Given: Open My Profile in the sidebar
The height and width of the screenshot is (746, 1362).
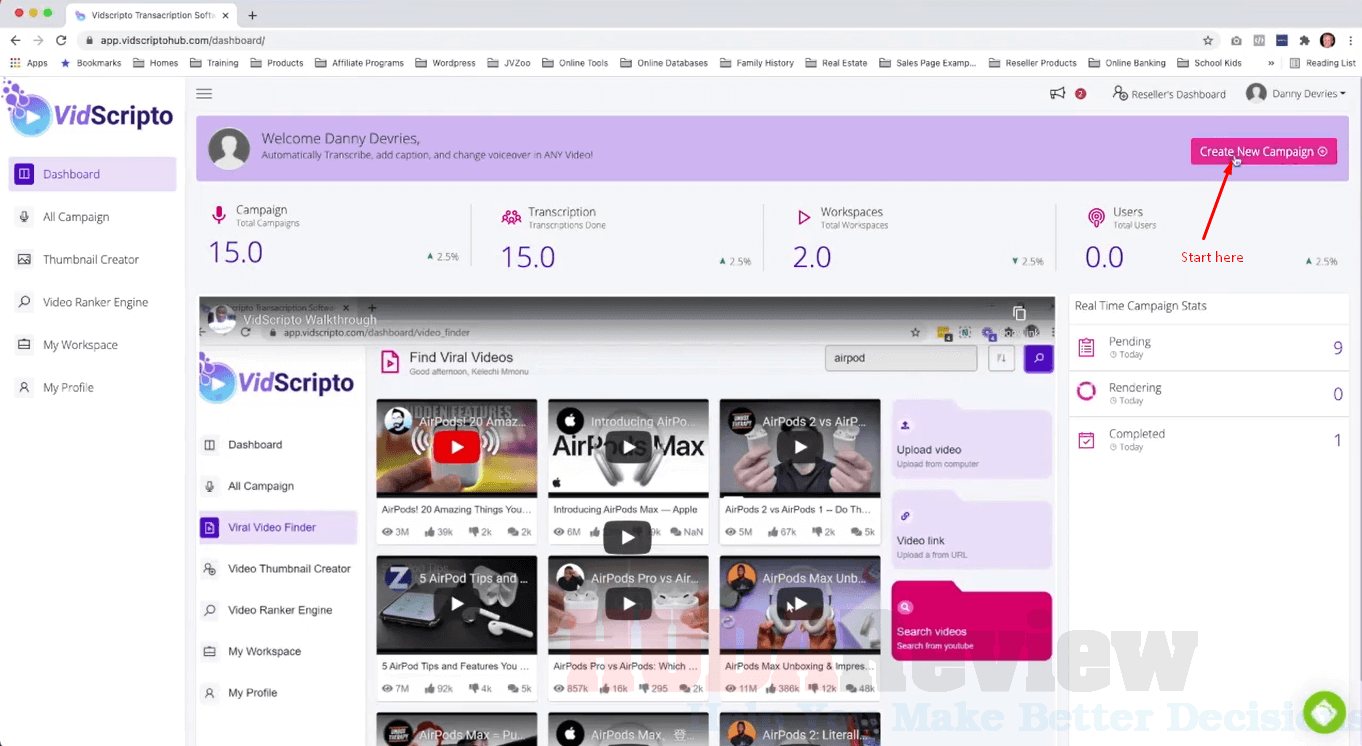Looking at the screenshot, I should click(93, 387).
